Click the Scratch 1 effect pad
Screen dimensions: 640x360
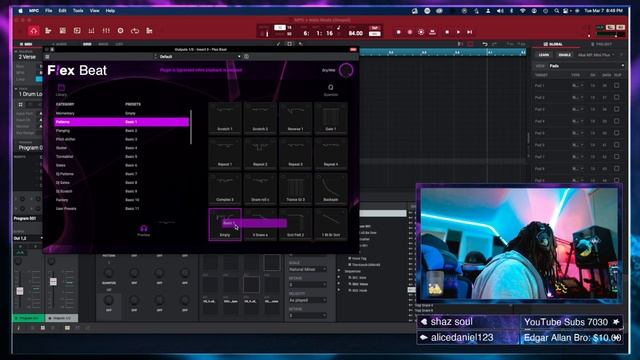click(x=225, y=118)
